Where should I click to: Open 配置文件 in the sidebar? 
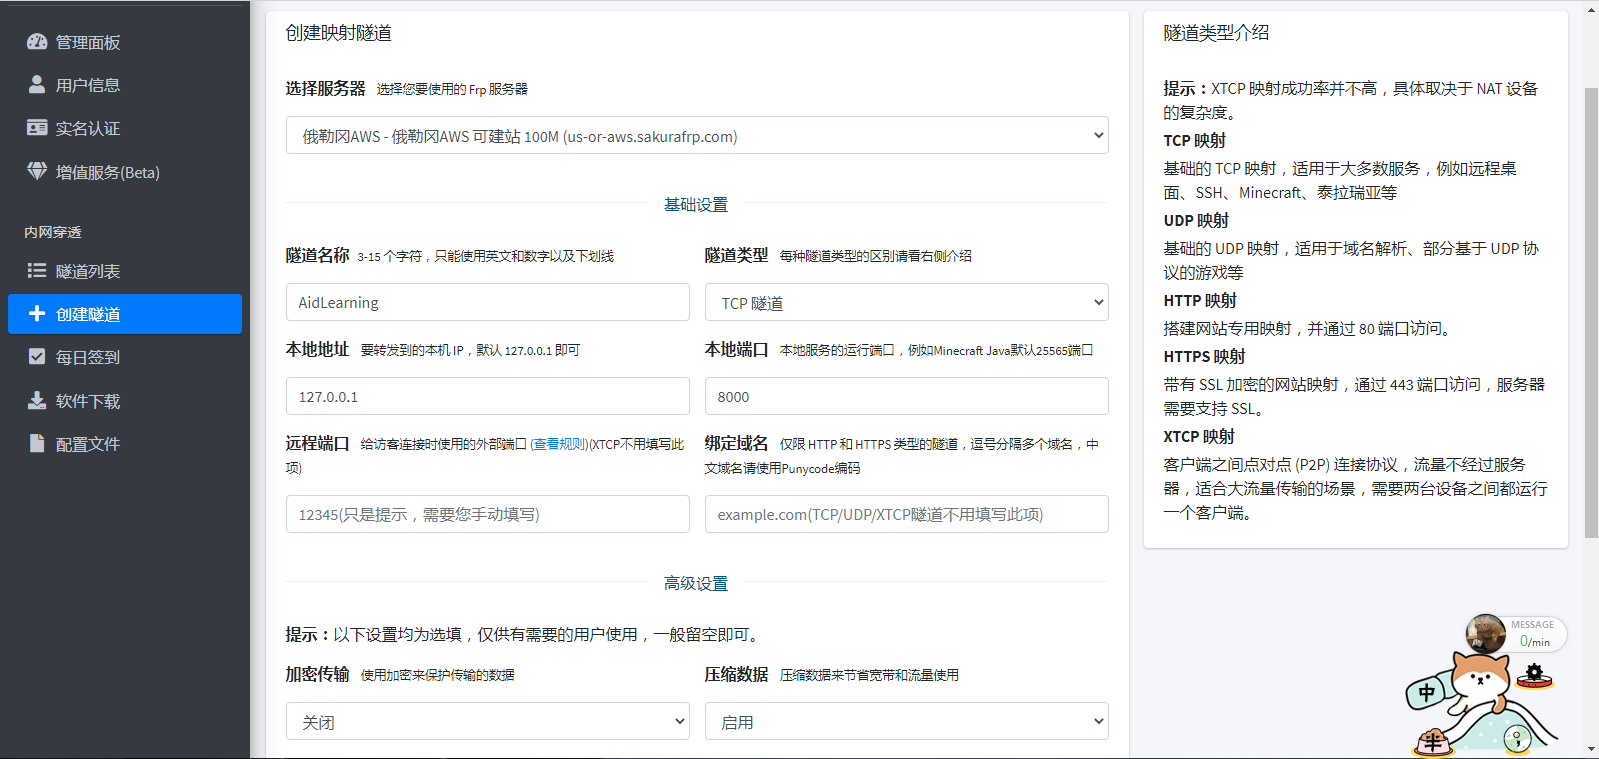(125, 444)
